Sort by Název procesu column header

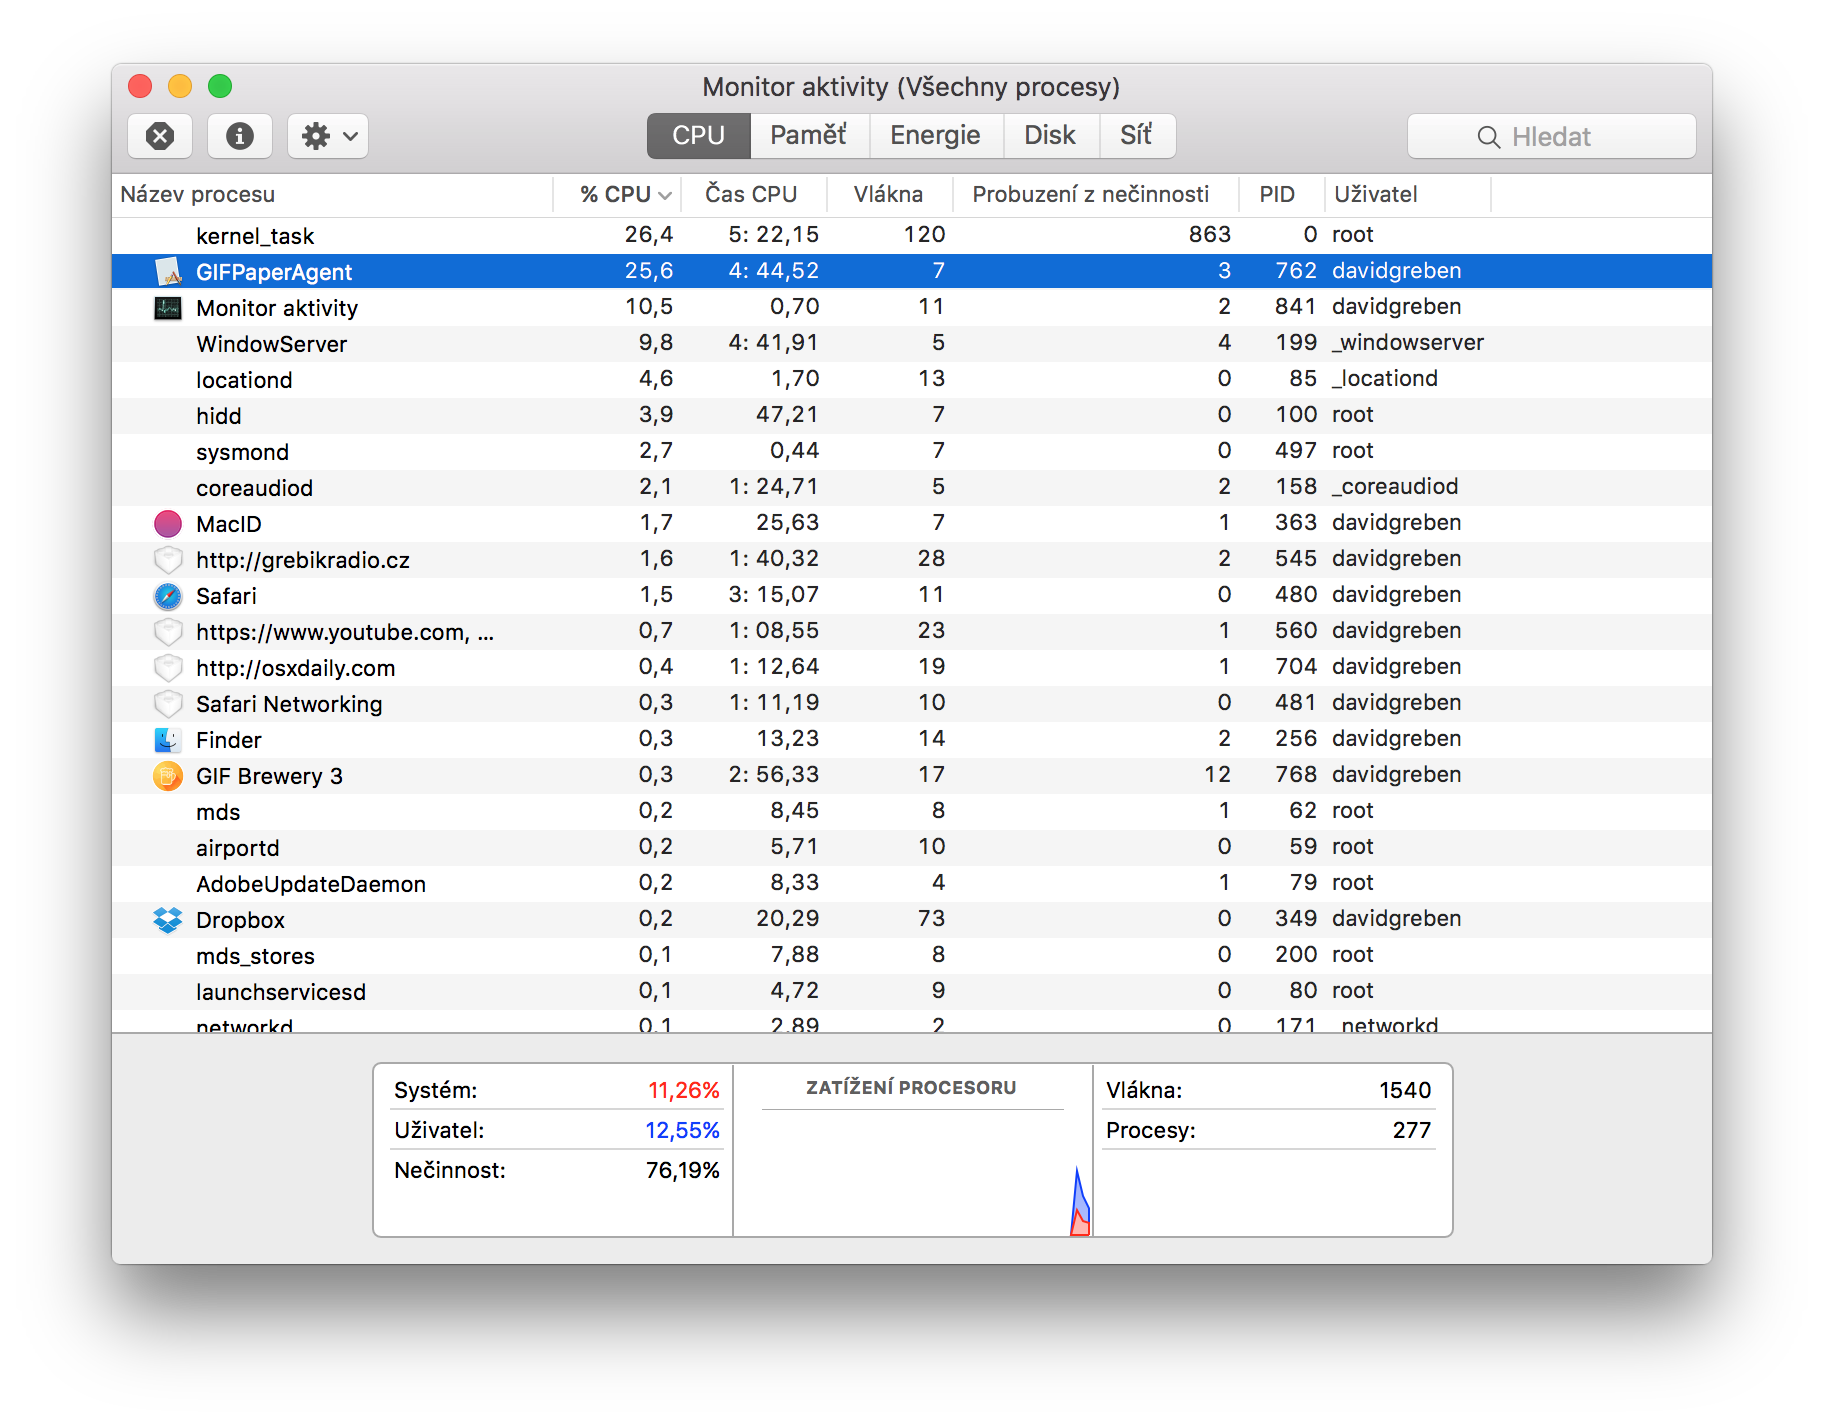332,194
